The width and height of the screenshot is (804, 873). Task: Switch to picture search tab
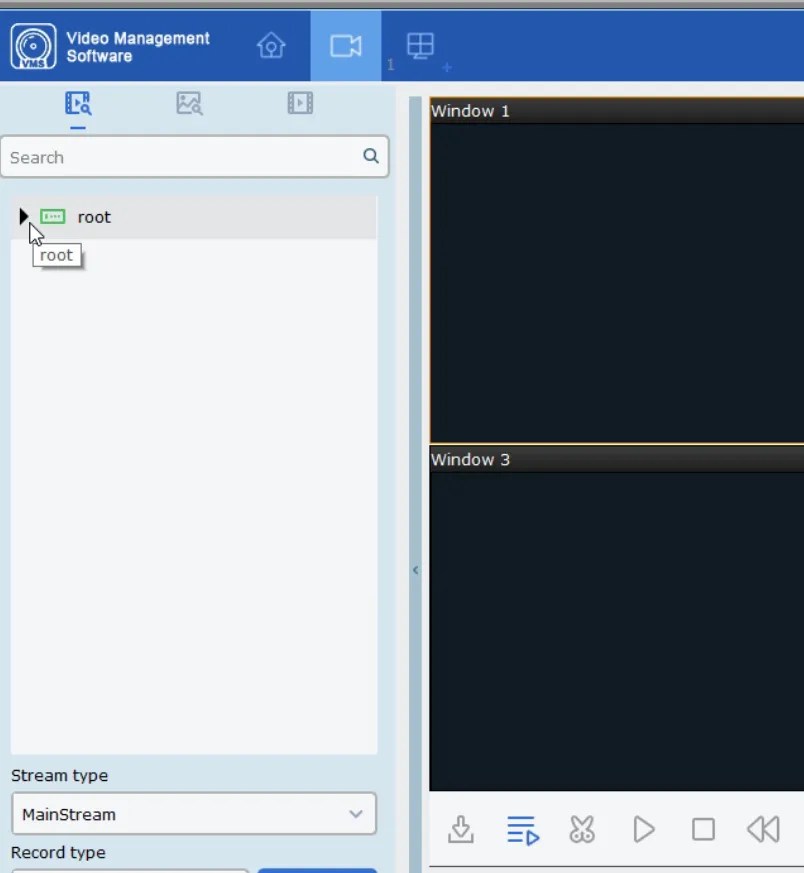pos(189,103)
